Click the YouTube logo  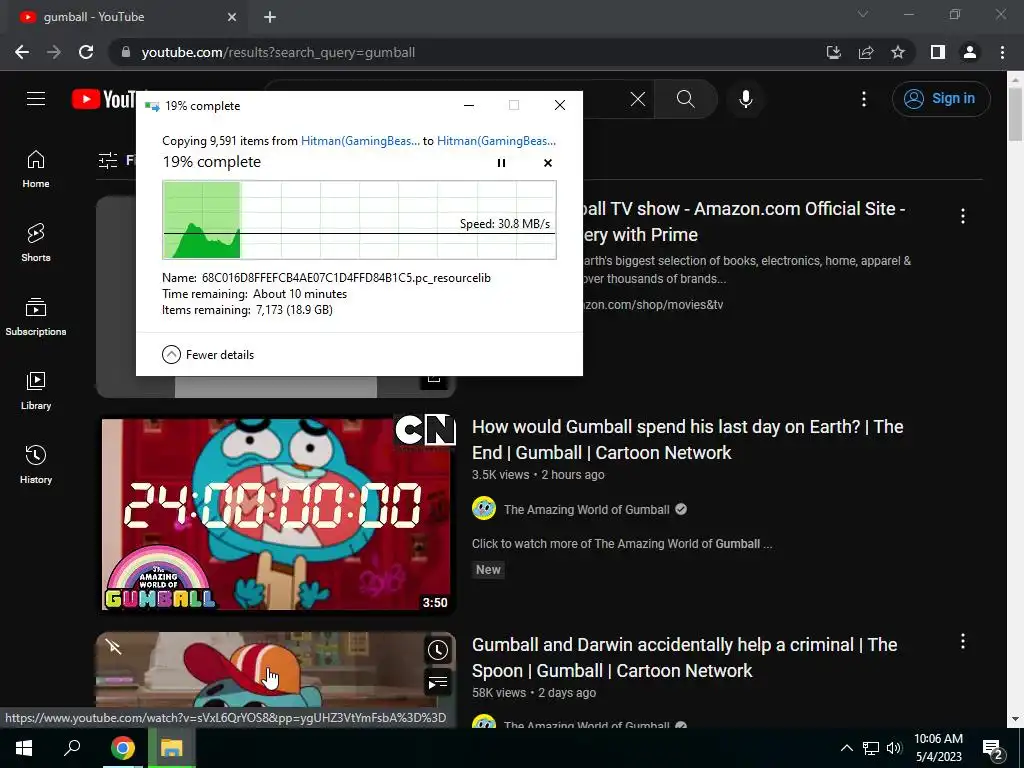103,99
